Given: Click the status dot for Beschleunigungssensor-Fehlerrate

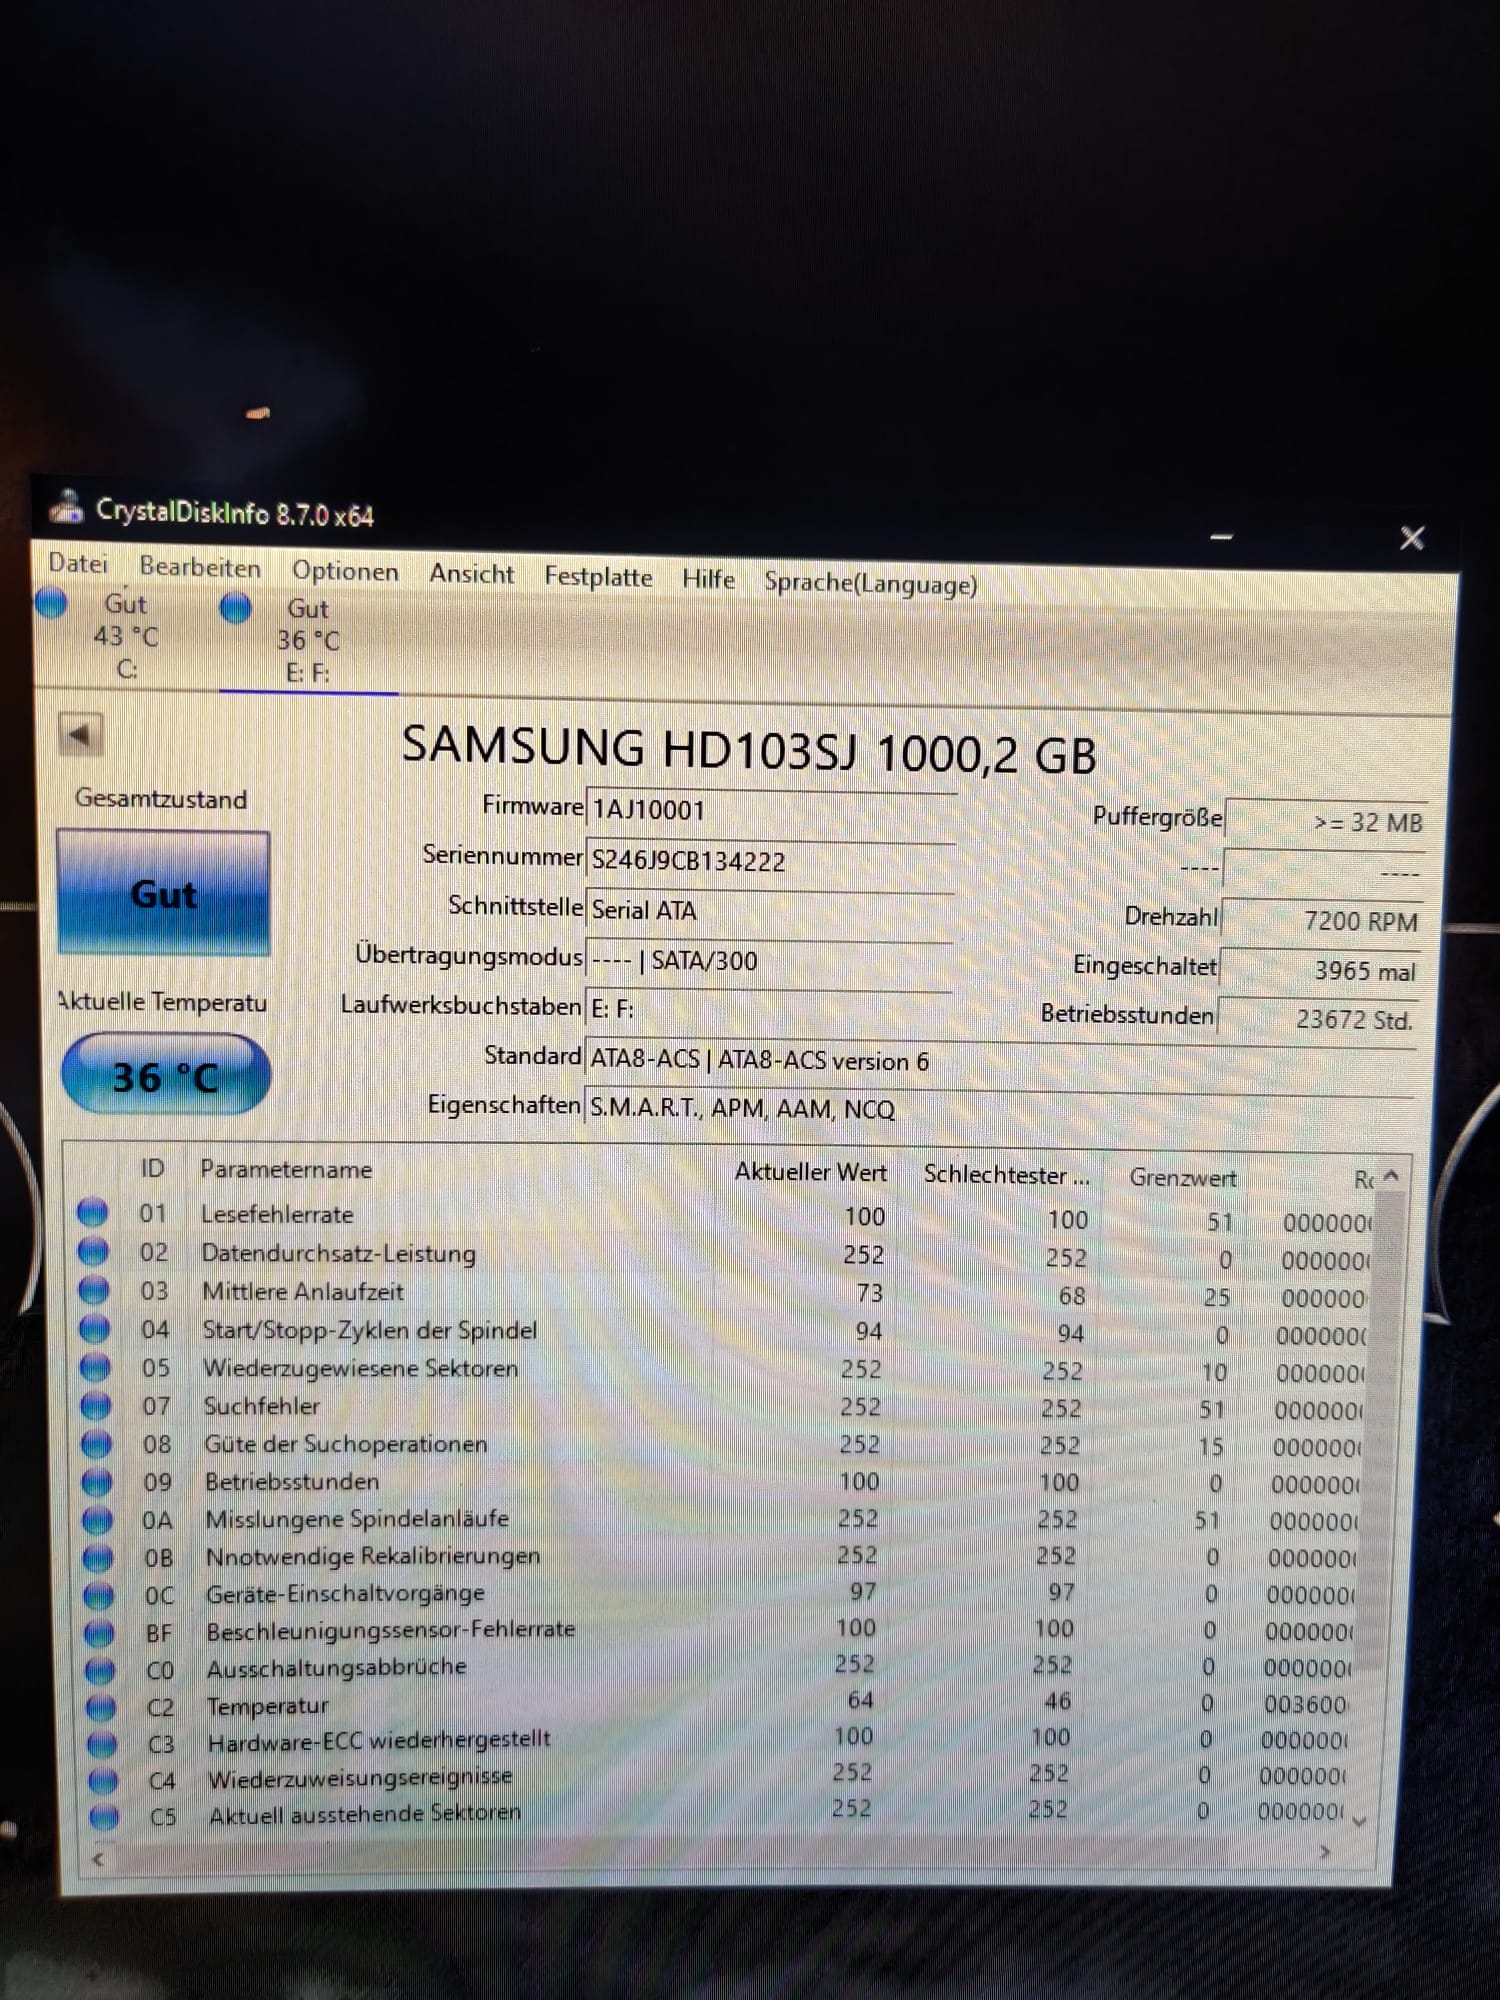Looking at the screenshot, I should (x=99, y=1632).
